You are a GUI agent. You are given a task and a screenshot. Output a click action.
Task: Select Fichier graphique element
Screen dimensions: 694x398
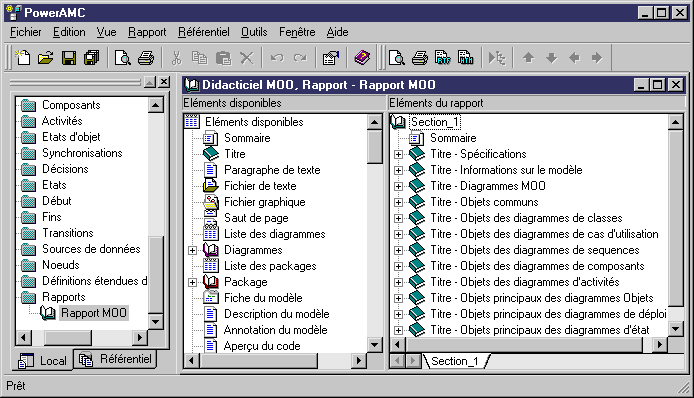tap(265, 202)
